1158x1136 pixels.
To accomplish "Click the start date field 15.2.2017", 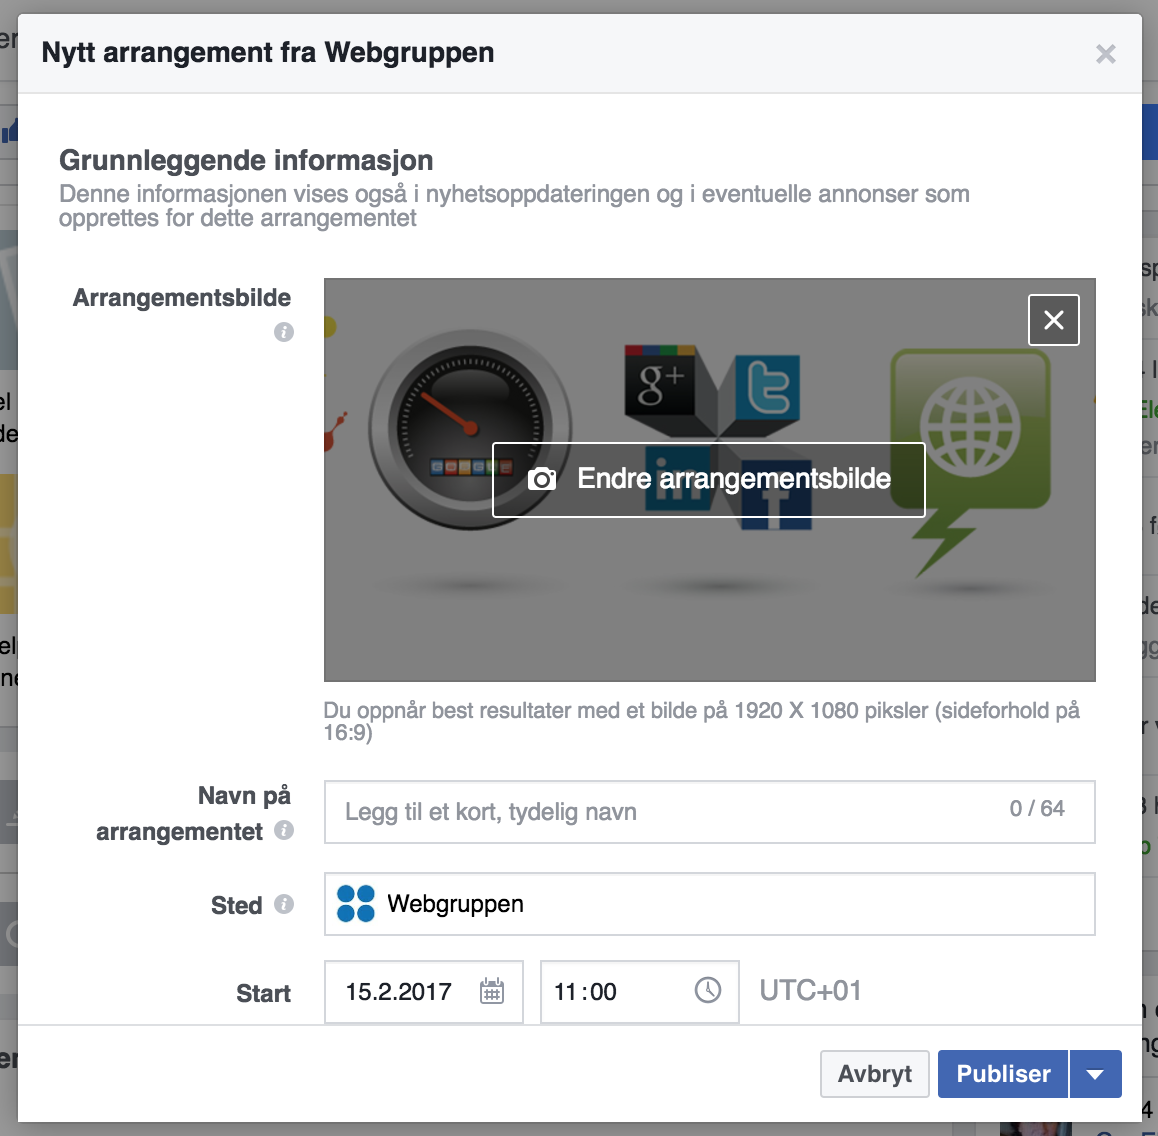I will (424, 992).
